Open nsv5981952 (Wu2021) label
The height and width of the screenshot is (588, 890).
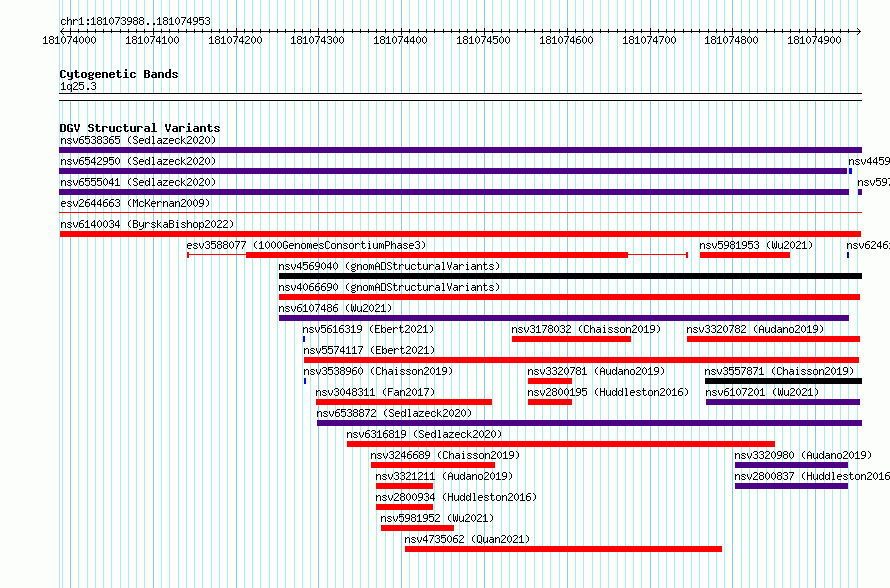coord(437,518)
